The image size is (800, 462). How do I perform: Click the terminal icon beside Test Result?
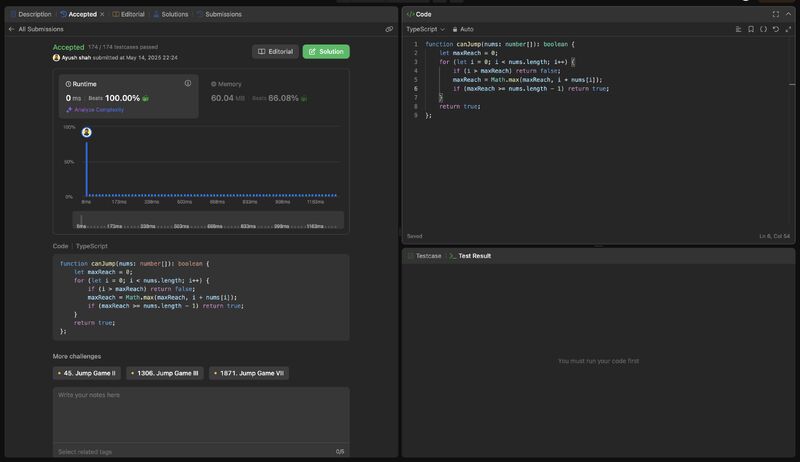tap(452, 256)
